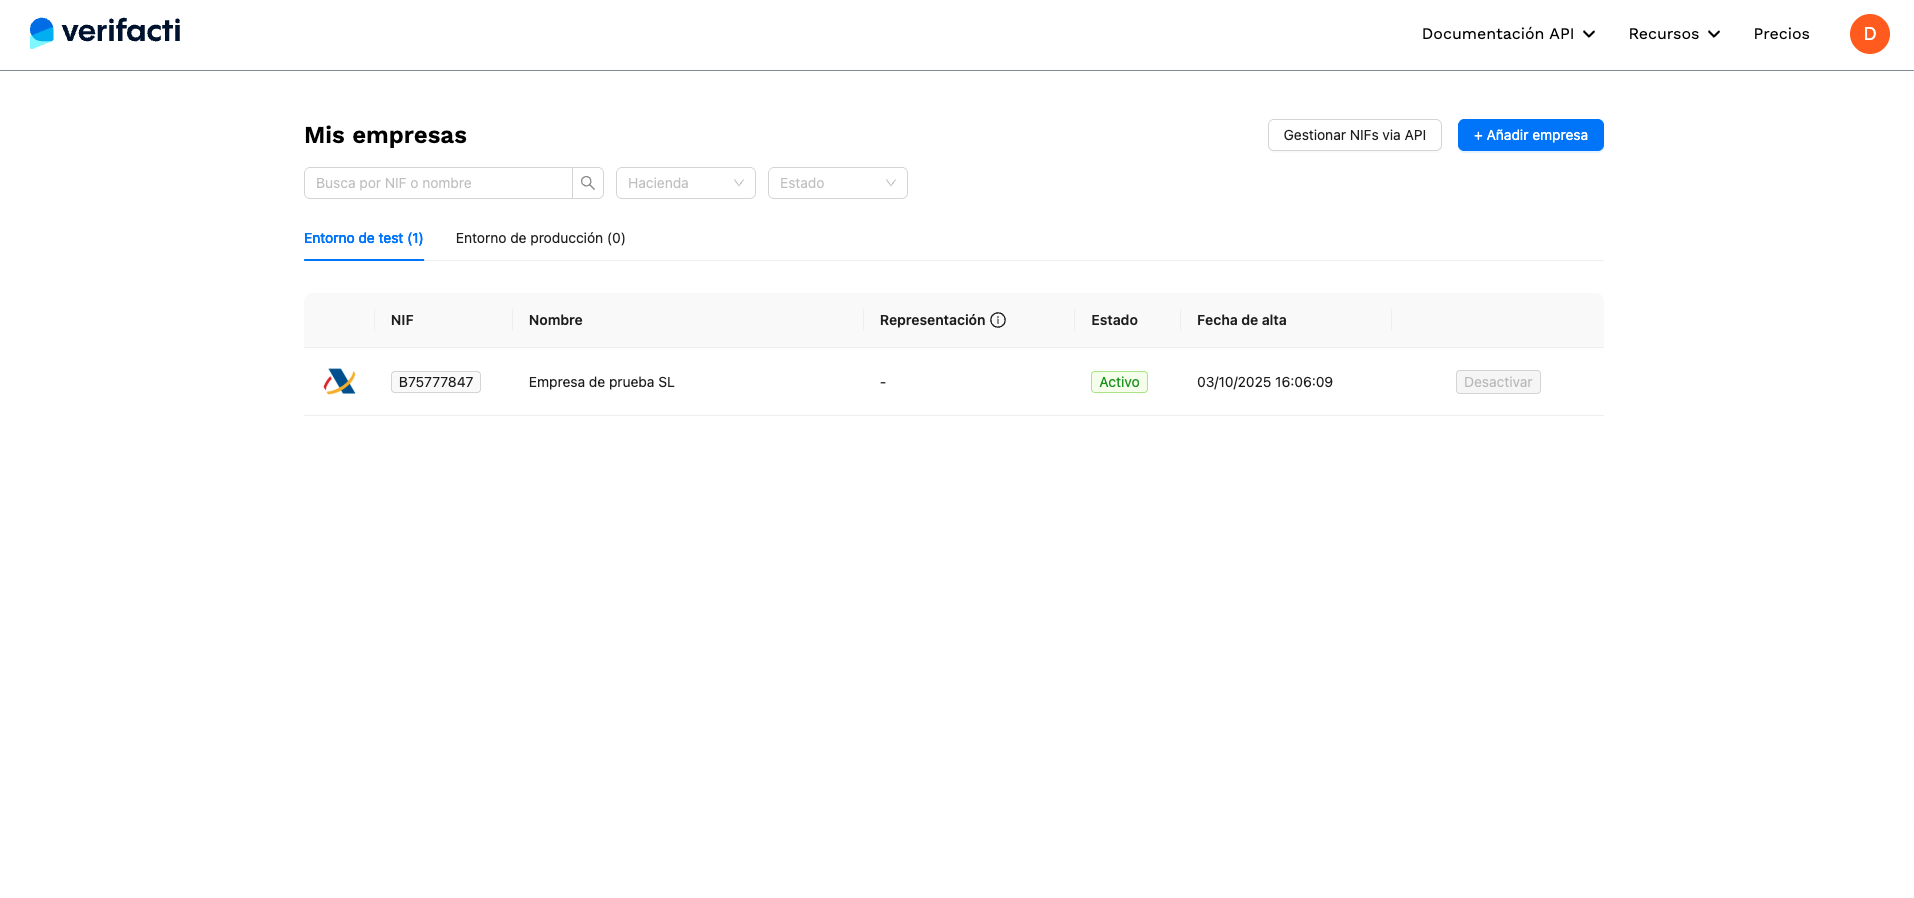Click the search magnifier icon
The height and width of the screenshot is (898, 1914).
(588, 183)
